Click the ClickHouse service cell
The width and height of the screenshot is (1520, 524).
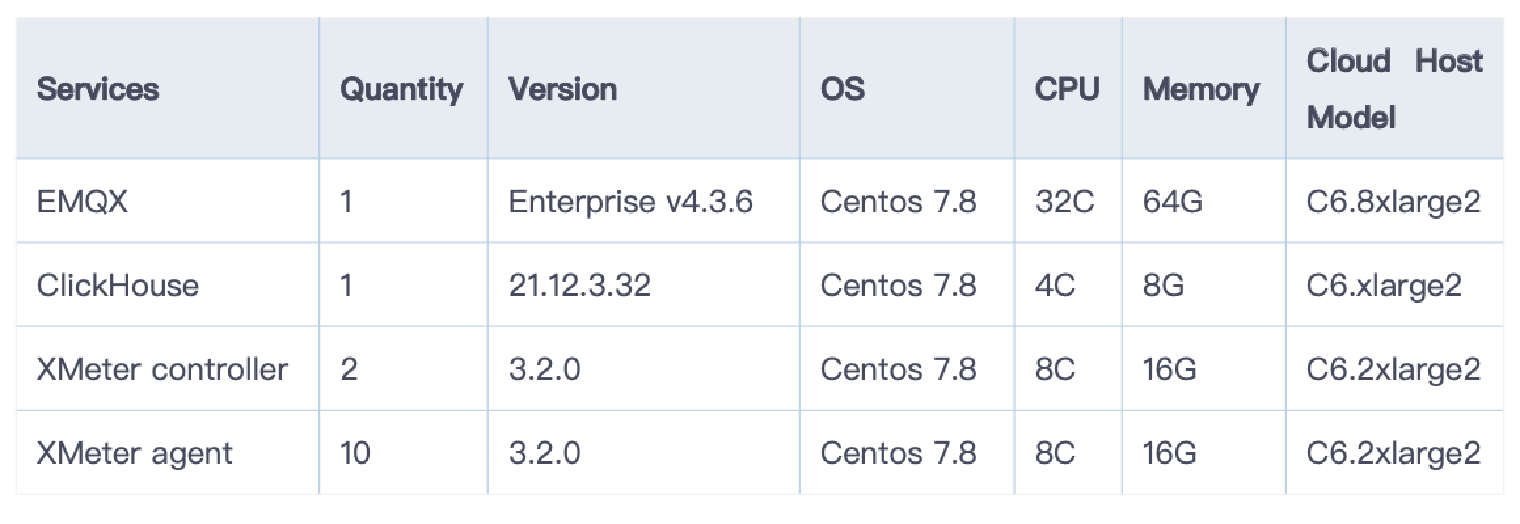pyautogui.click(x=118, y=286)
